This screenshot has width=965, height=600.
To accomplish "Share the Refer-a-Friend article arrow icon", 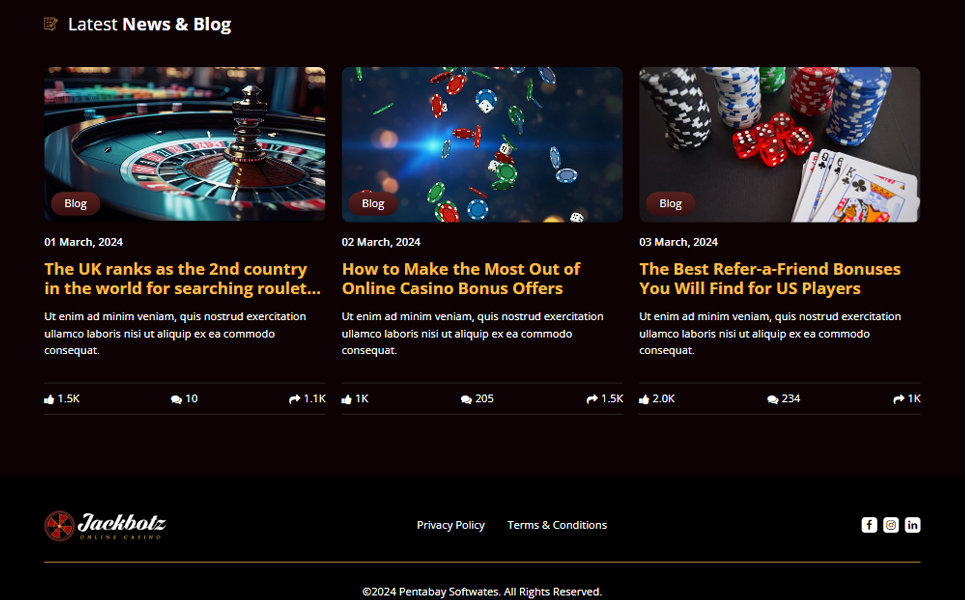I will point(899,399).
